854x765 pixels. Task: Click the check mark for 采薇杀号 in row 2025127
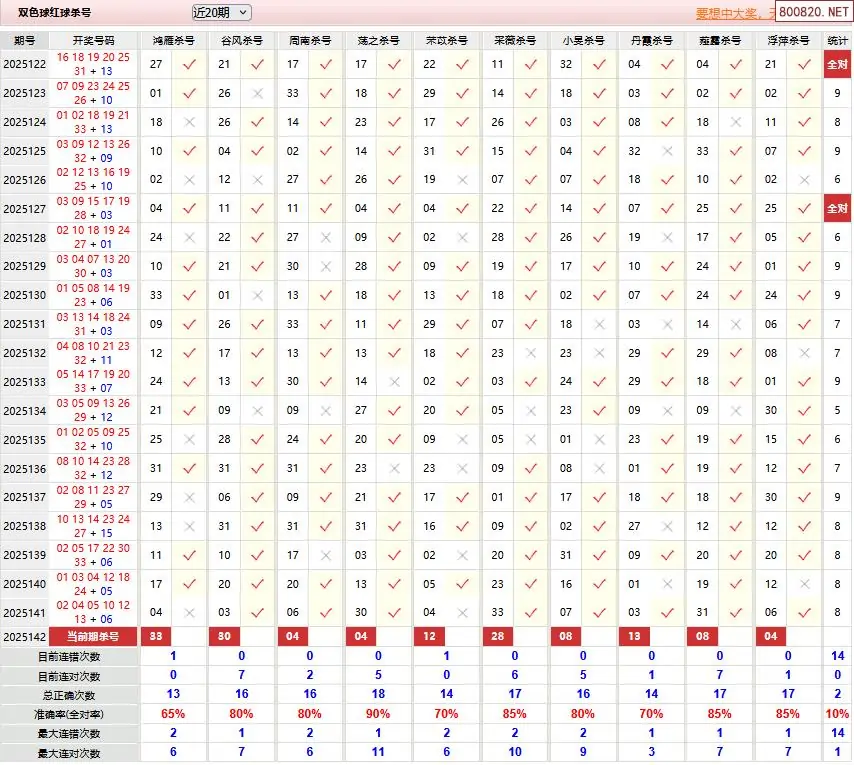point(531,209)
